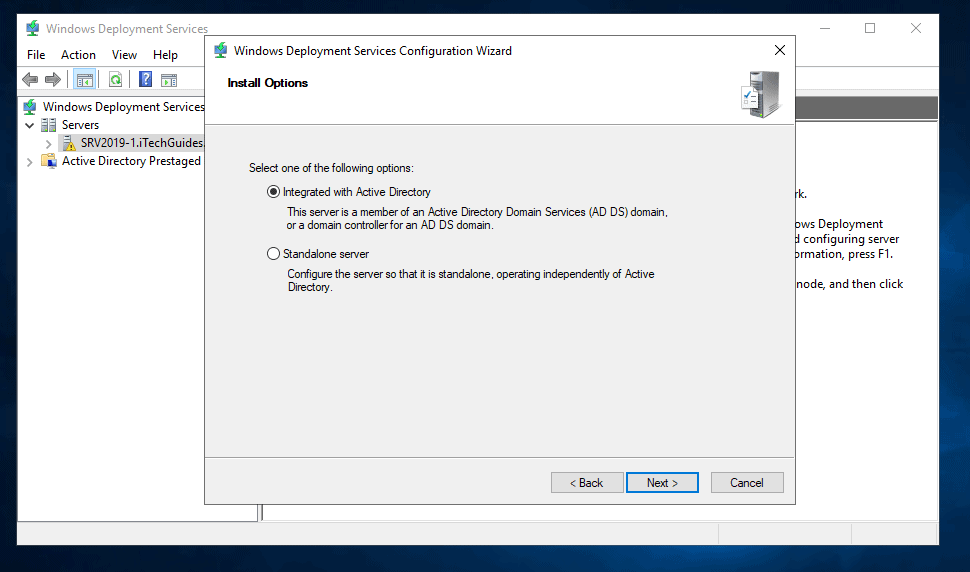The height and width of the screenshot is (572, 970).
Task: Select Standalone server radio button
Action: coord(273,254)
